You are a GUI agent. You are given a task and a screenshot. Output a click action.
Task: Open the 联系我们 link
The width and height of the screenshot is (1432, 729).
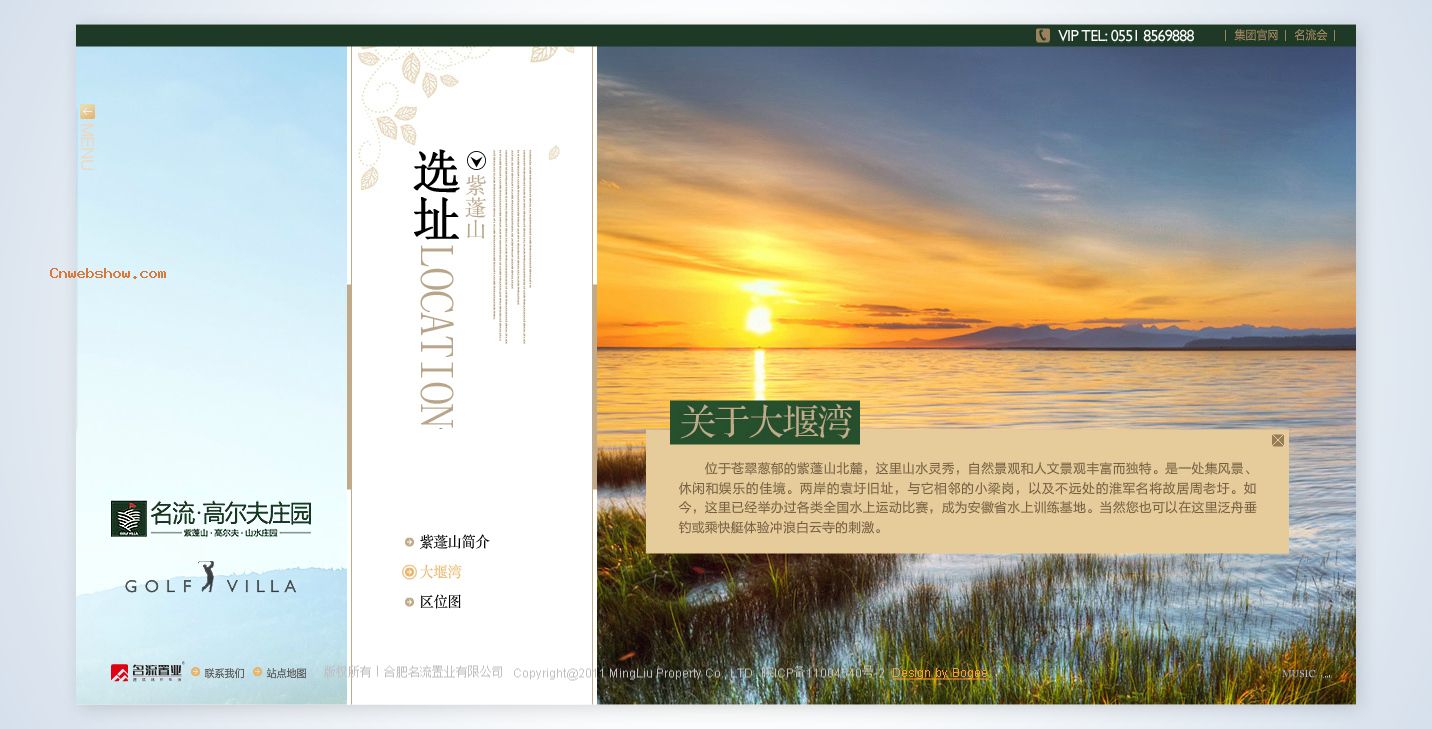tap(224, 673)
